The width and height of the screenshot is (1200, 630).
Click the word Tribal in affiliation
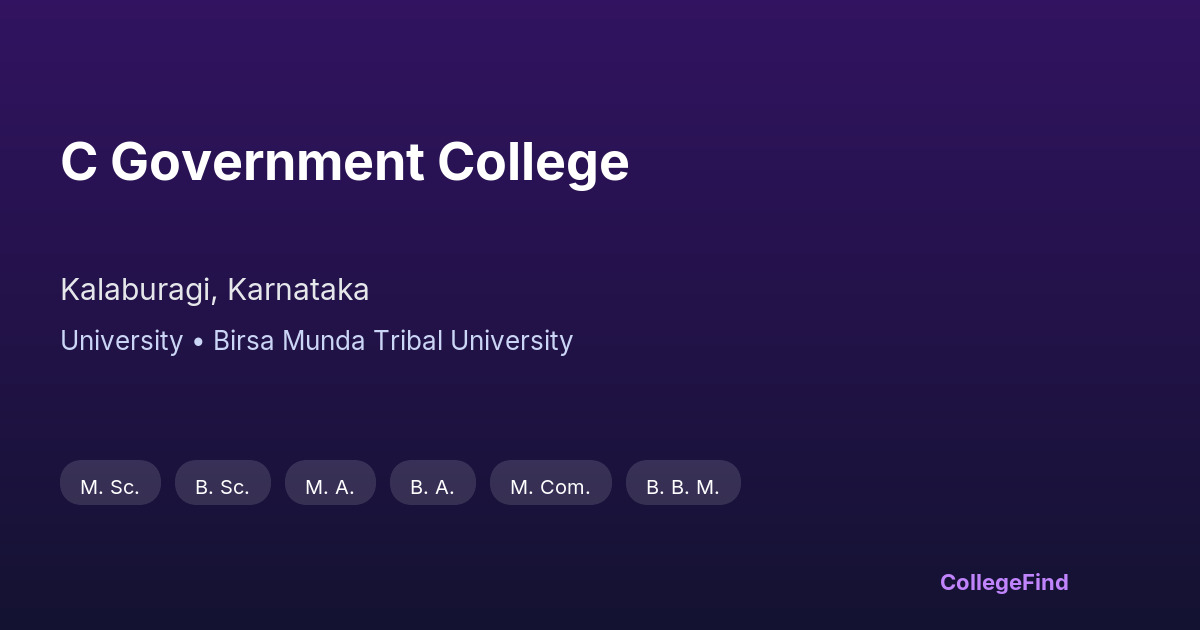point(408,341)
